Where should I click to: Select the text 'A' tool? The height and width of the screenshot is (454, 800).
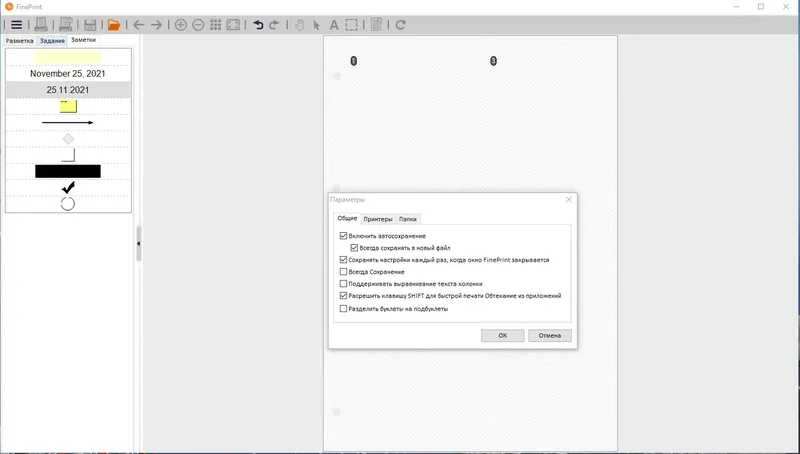[x=334, y=24]
